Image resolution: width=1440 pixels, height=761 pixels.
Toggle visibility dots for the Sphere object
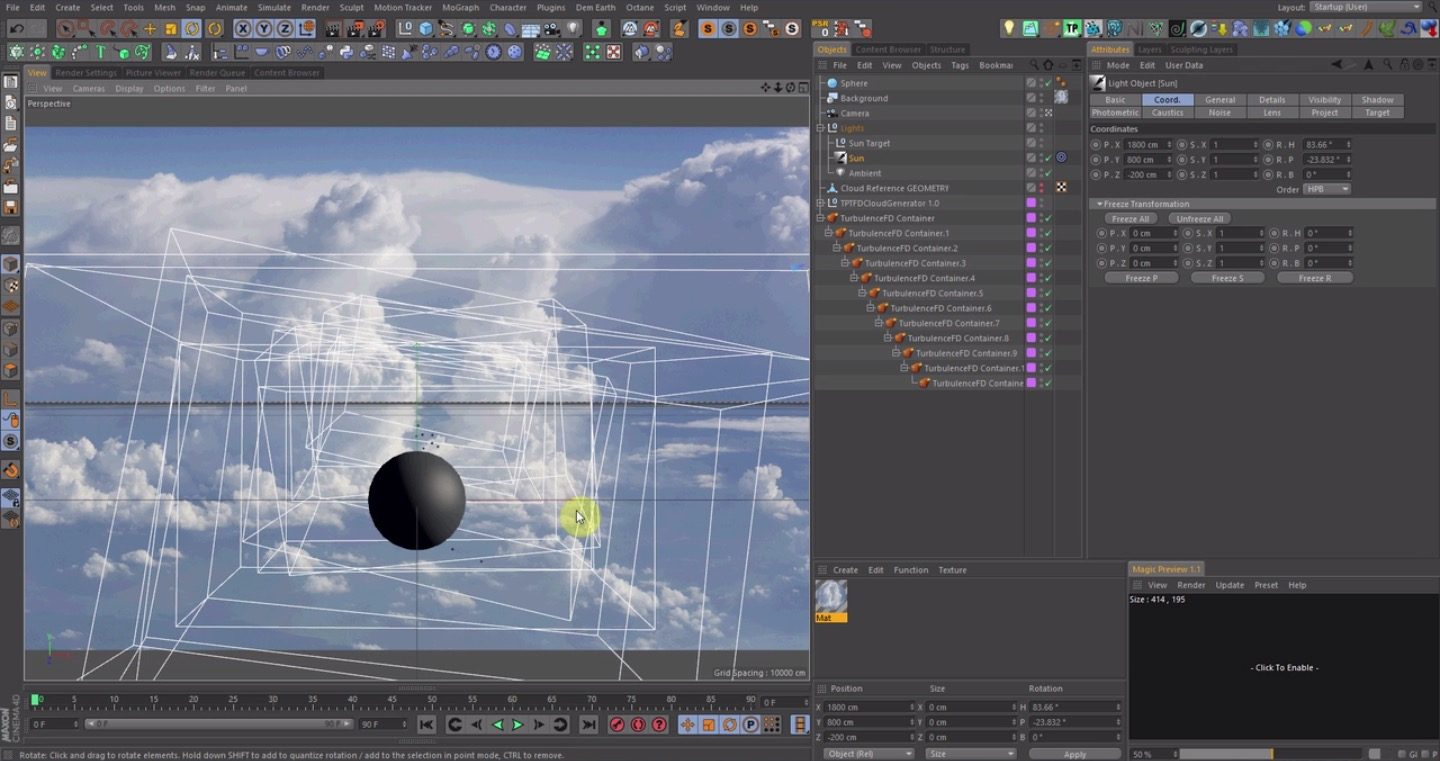coord(1040,83)
